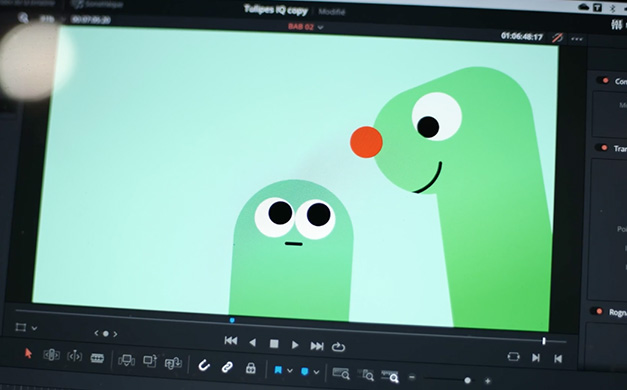Jump to last frame in viewer

tap(317, 346)
